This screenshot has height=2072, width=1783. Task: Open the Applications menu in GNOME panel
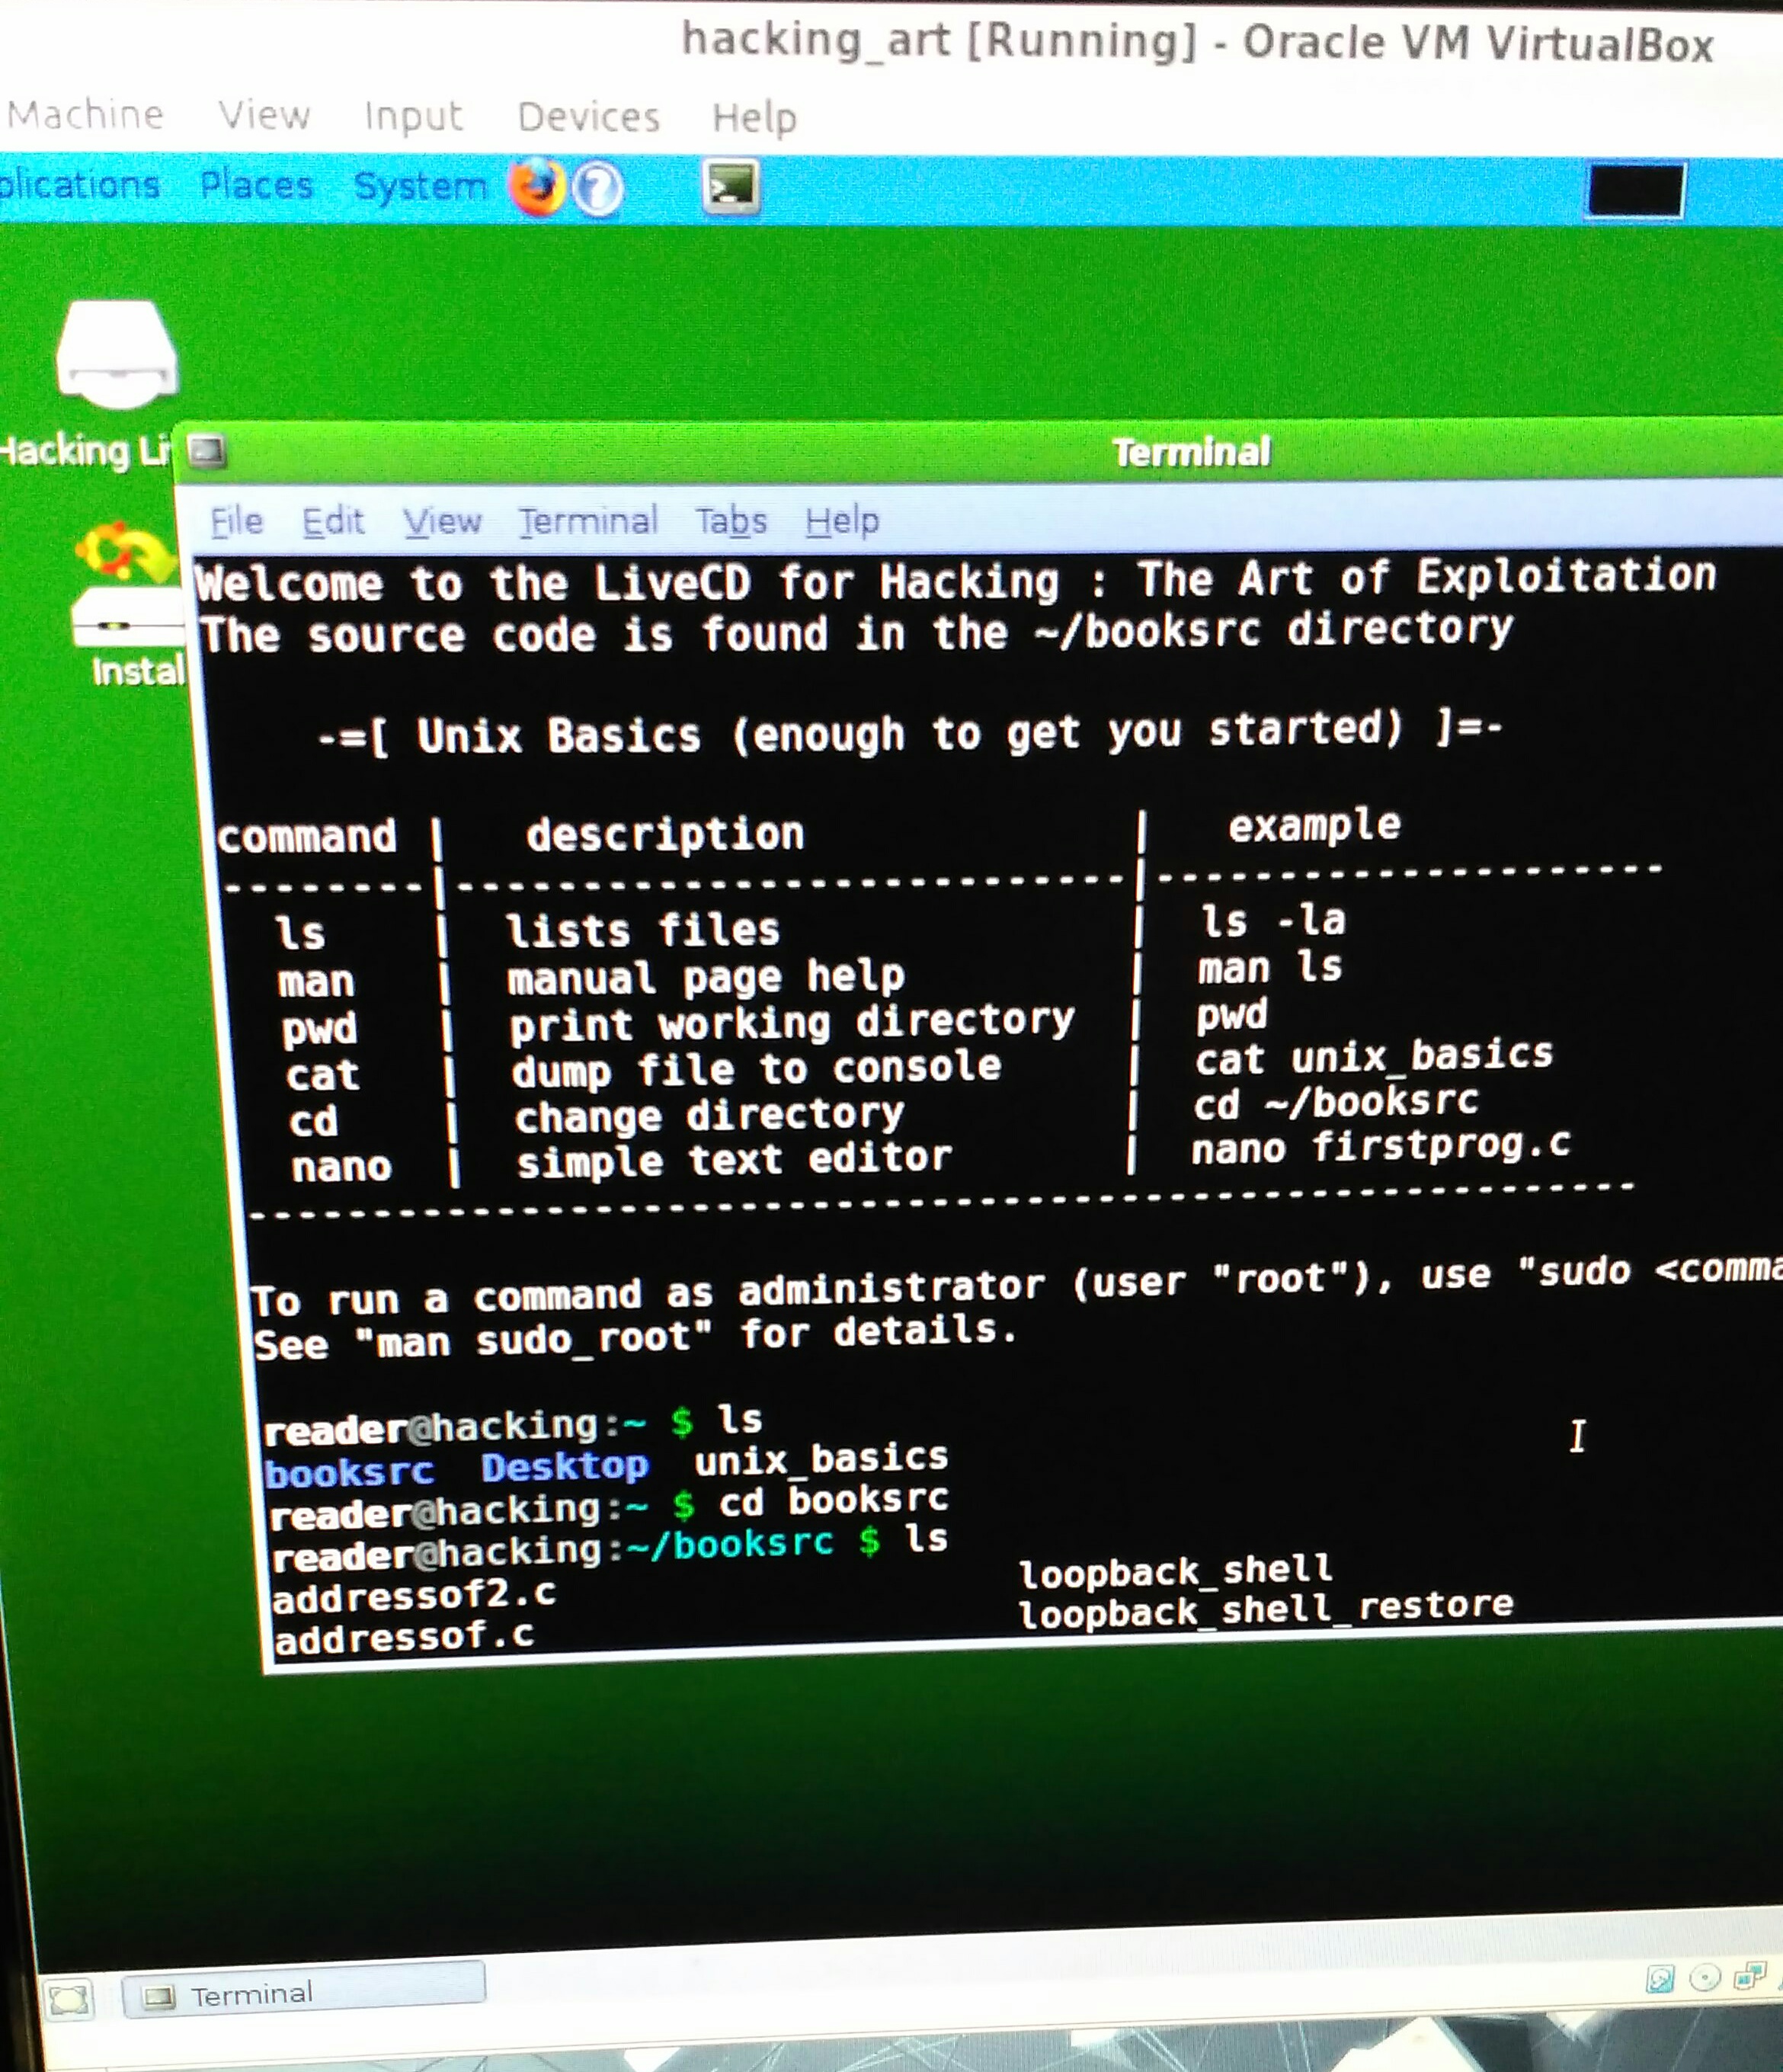point(79,185)
